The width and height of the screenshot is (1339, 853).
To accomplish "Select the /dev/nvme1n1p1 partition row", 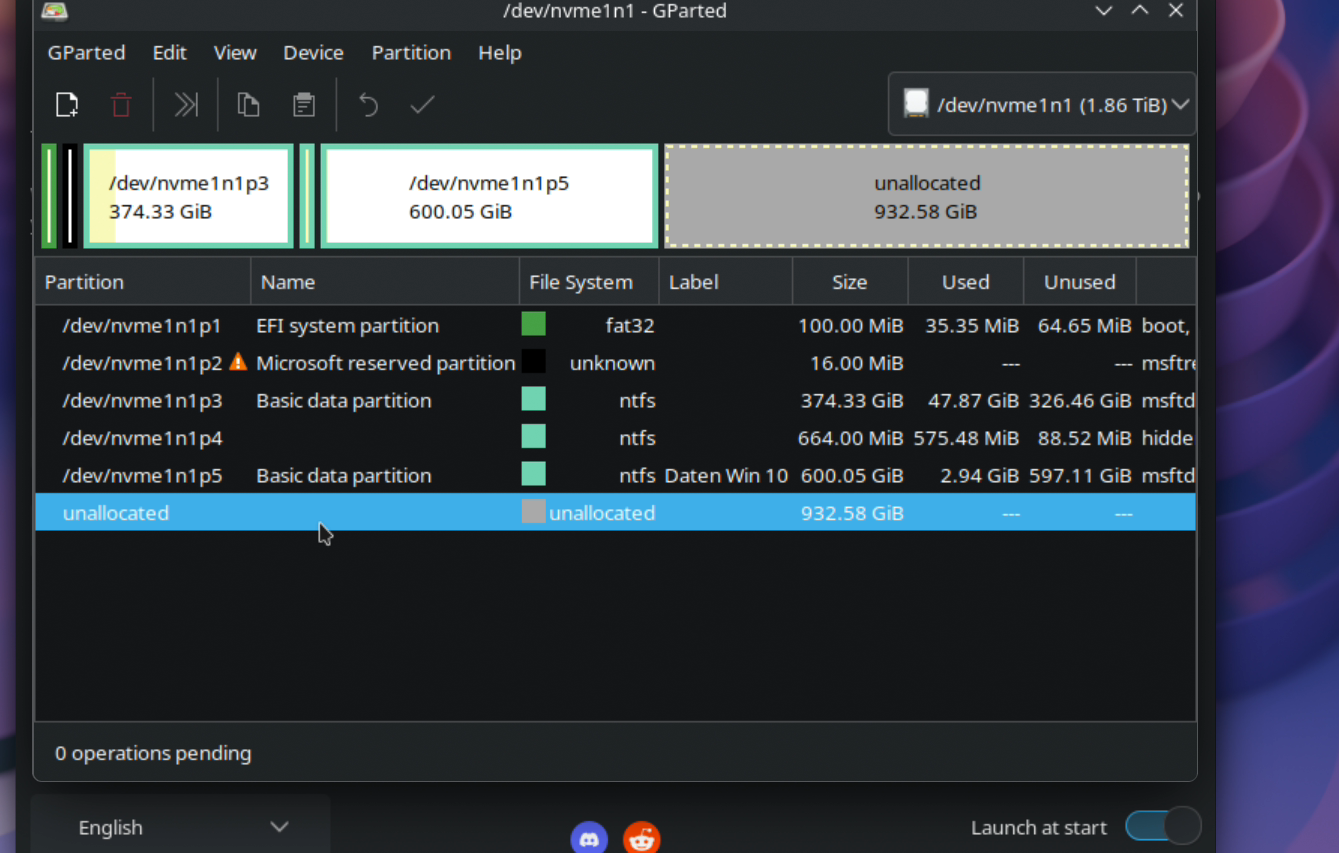I will [x=615, y=325].
